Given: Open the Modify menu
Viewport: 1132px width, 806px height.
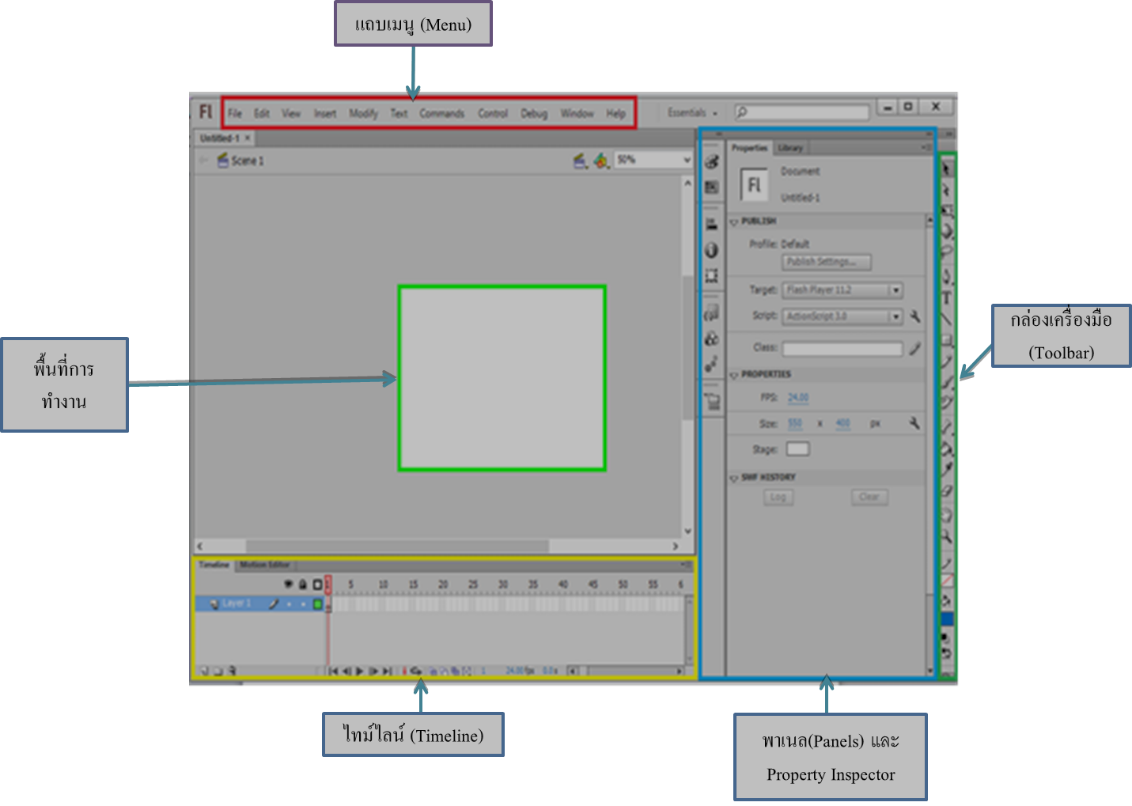Looking at the screenshot, I should tap(365, 113).
